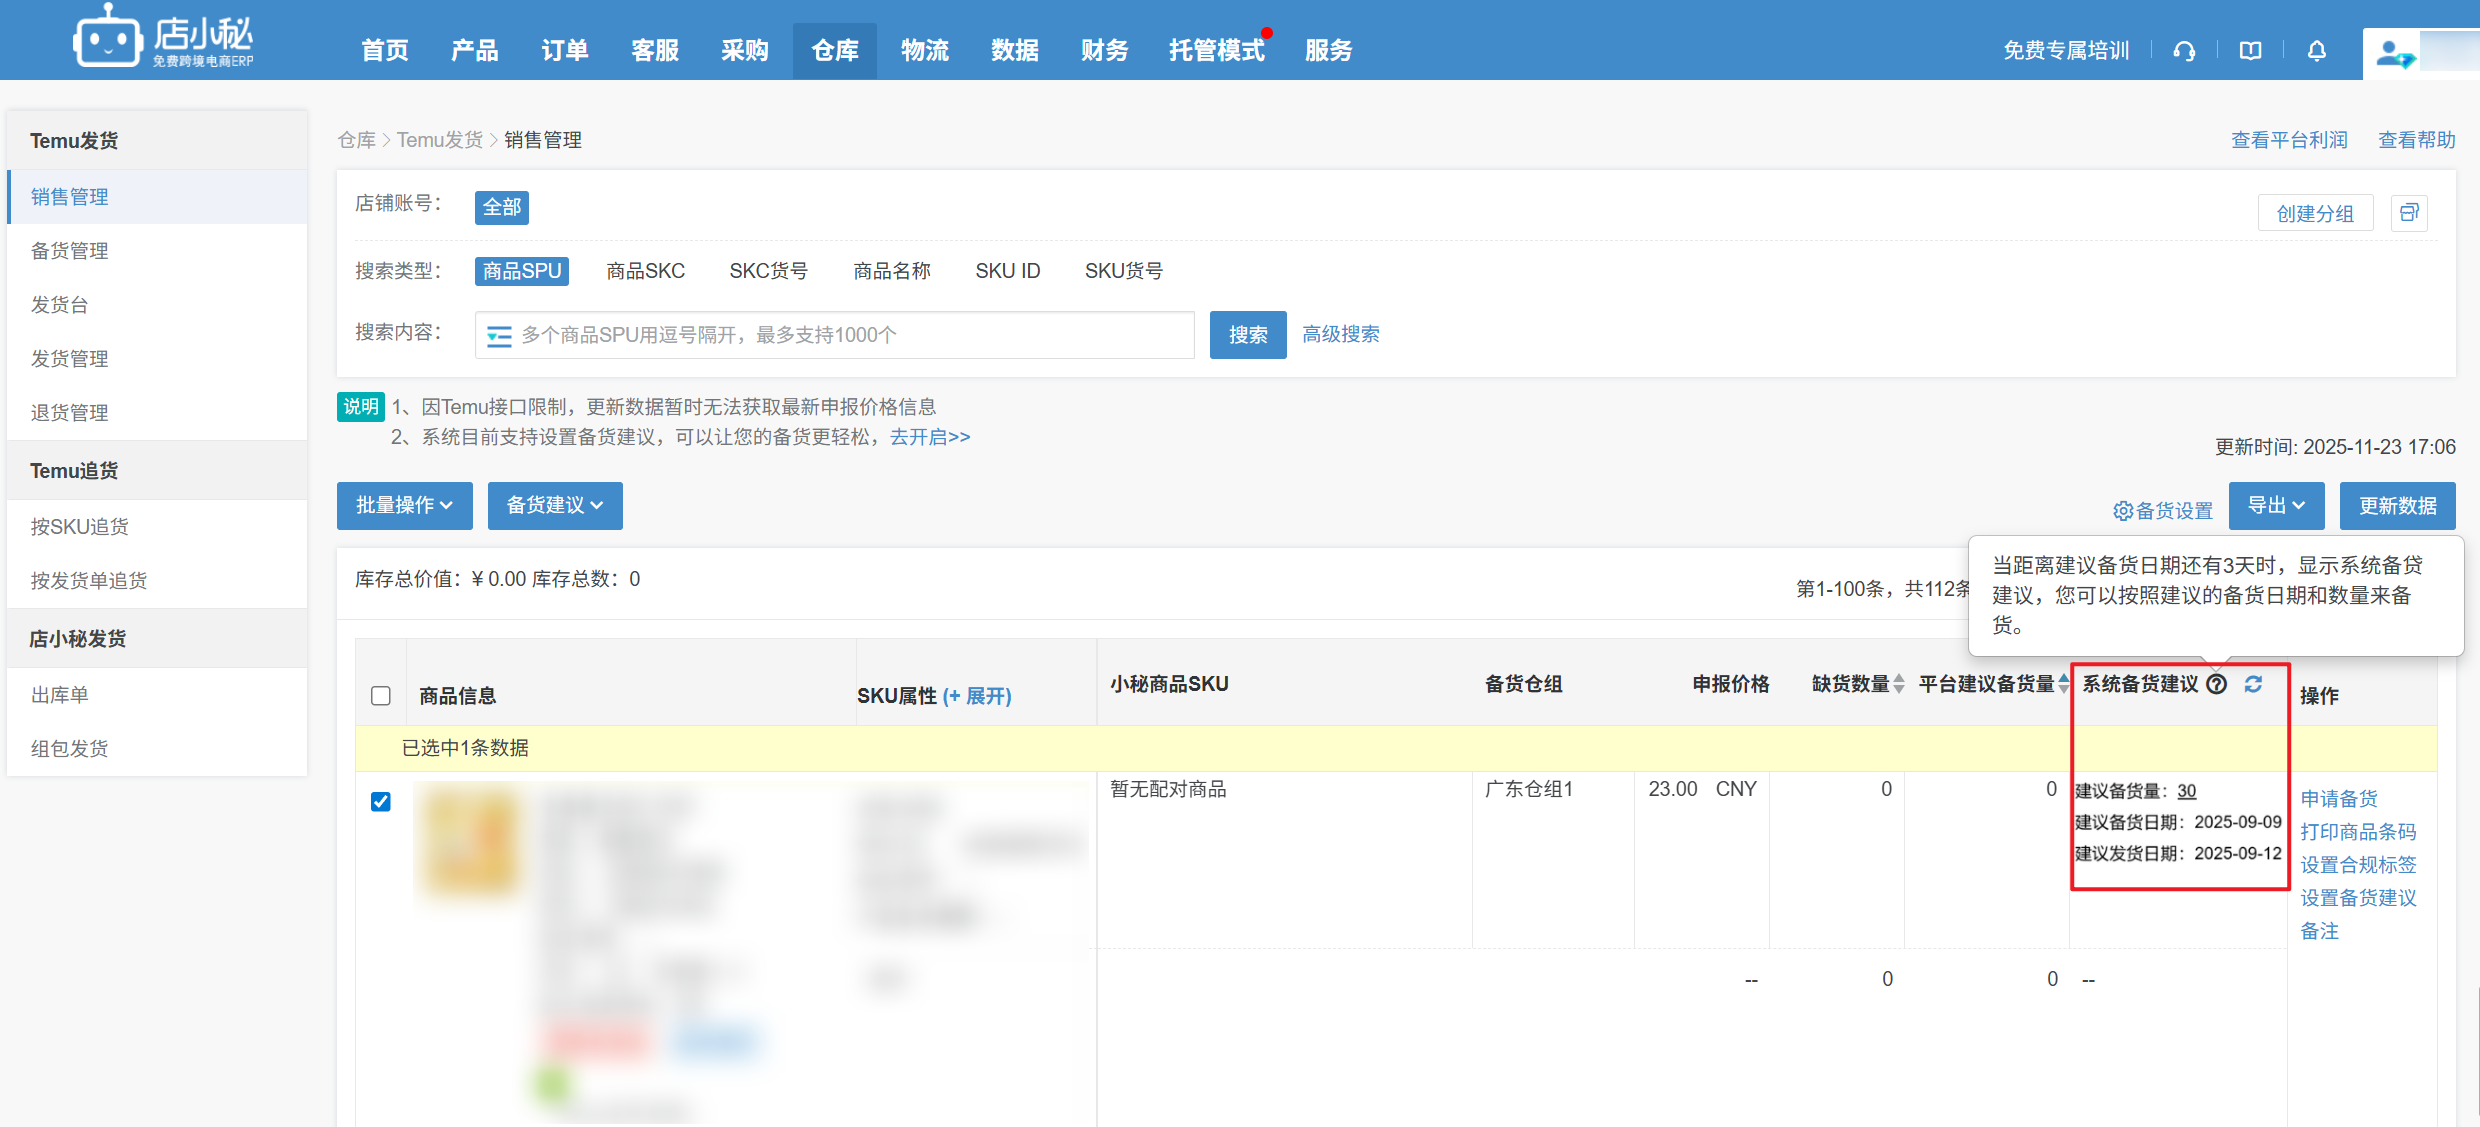
Task: Open the notification bell icon
Action: click(2317, 50)
